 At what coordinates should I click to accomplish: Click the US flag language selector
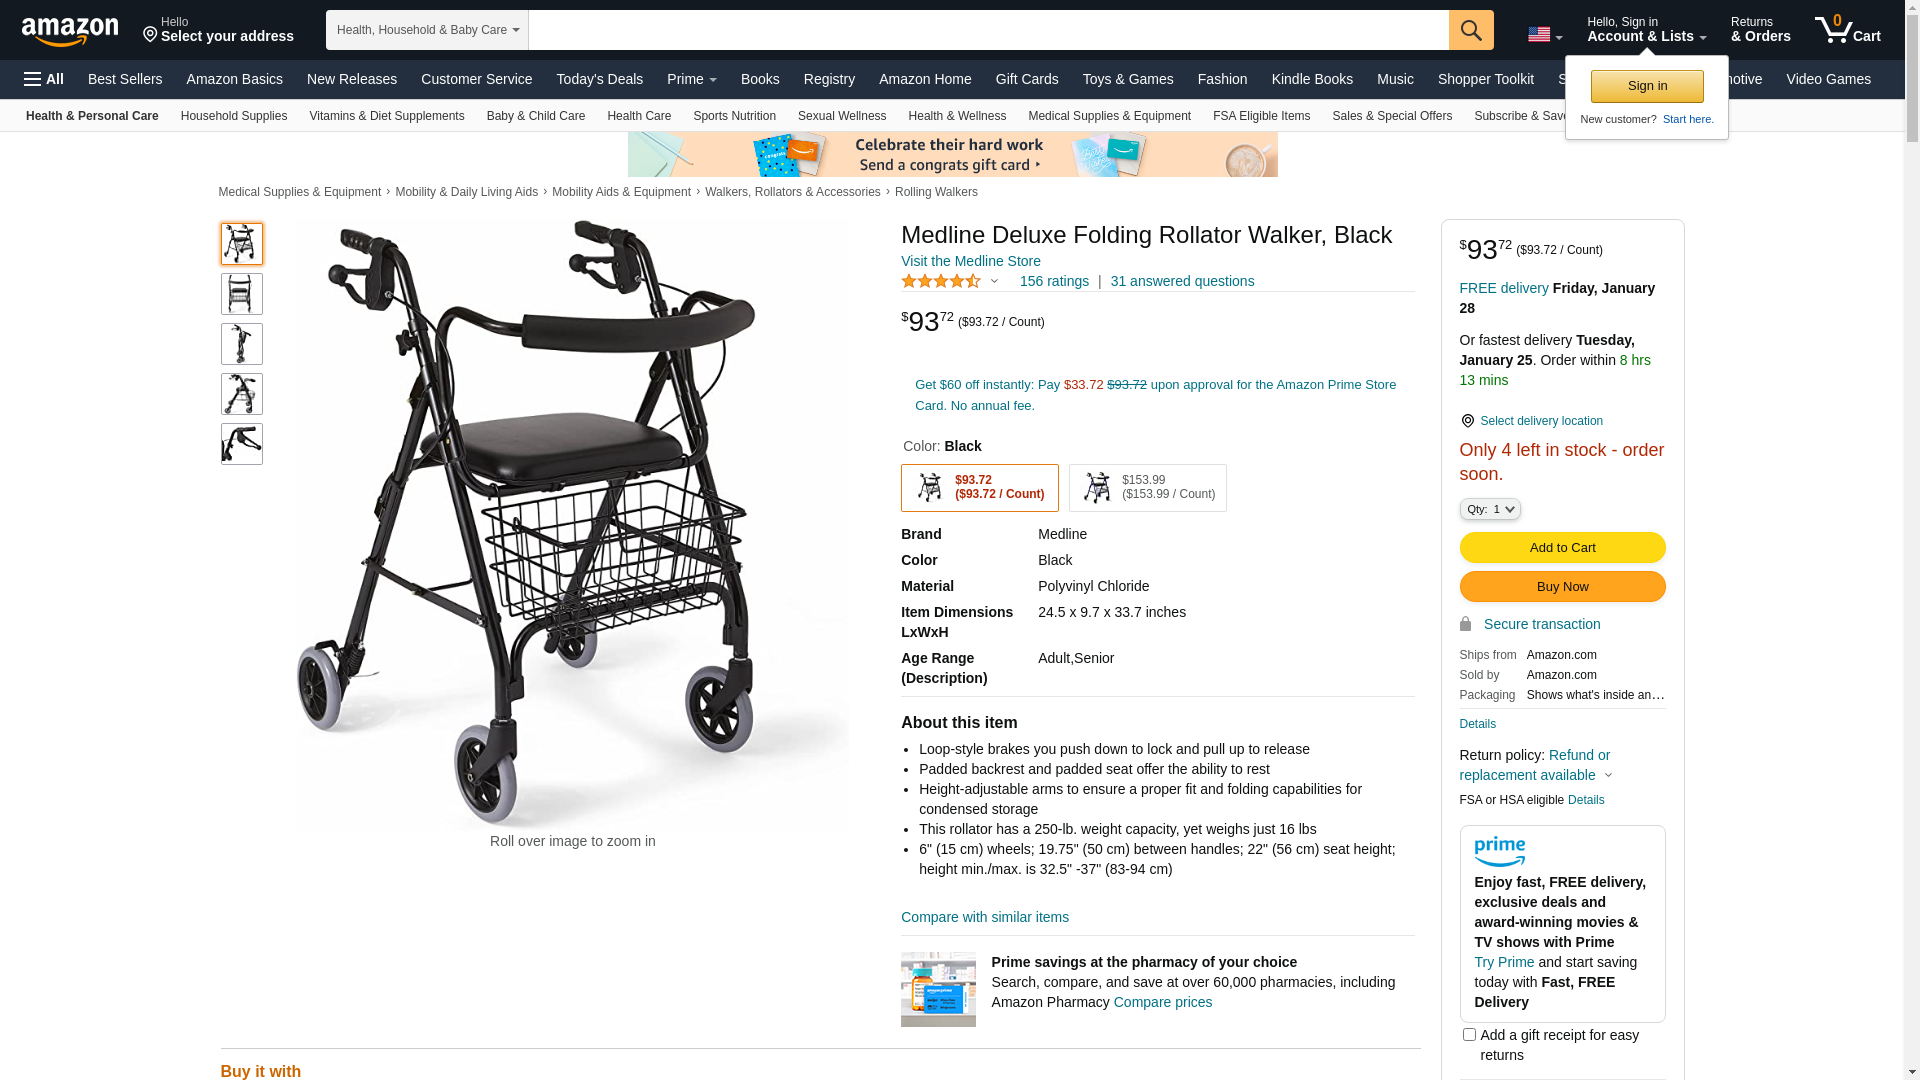point(1545,34)
